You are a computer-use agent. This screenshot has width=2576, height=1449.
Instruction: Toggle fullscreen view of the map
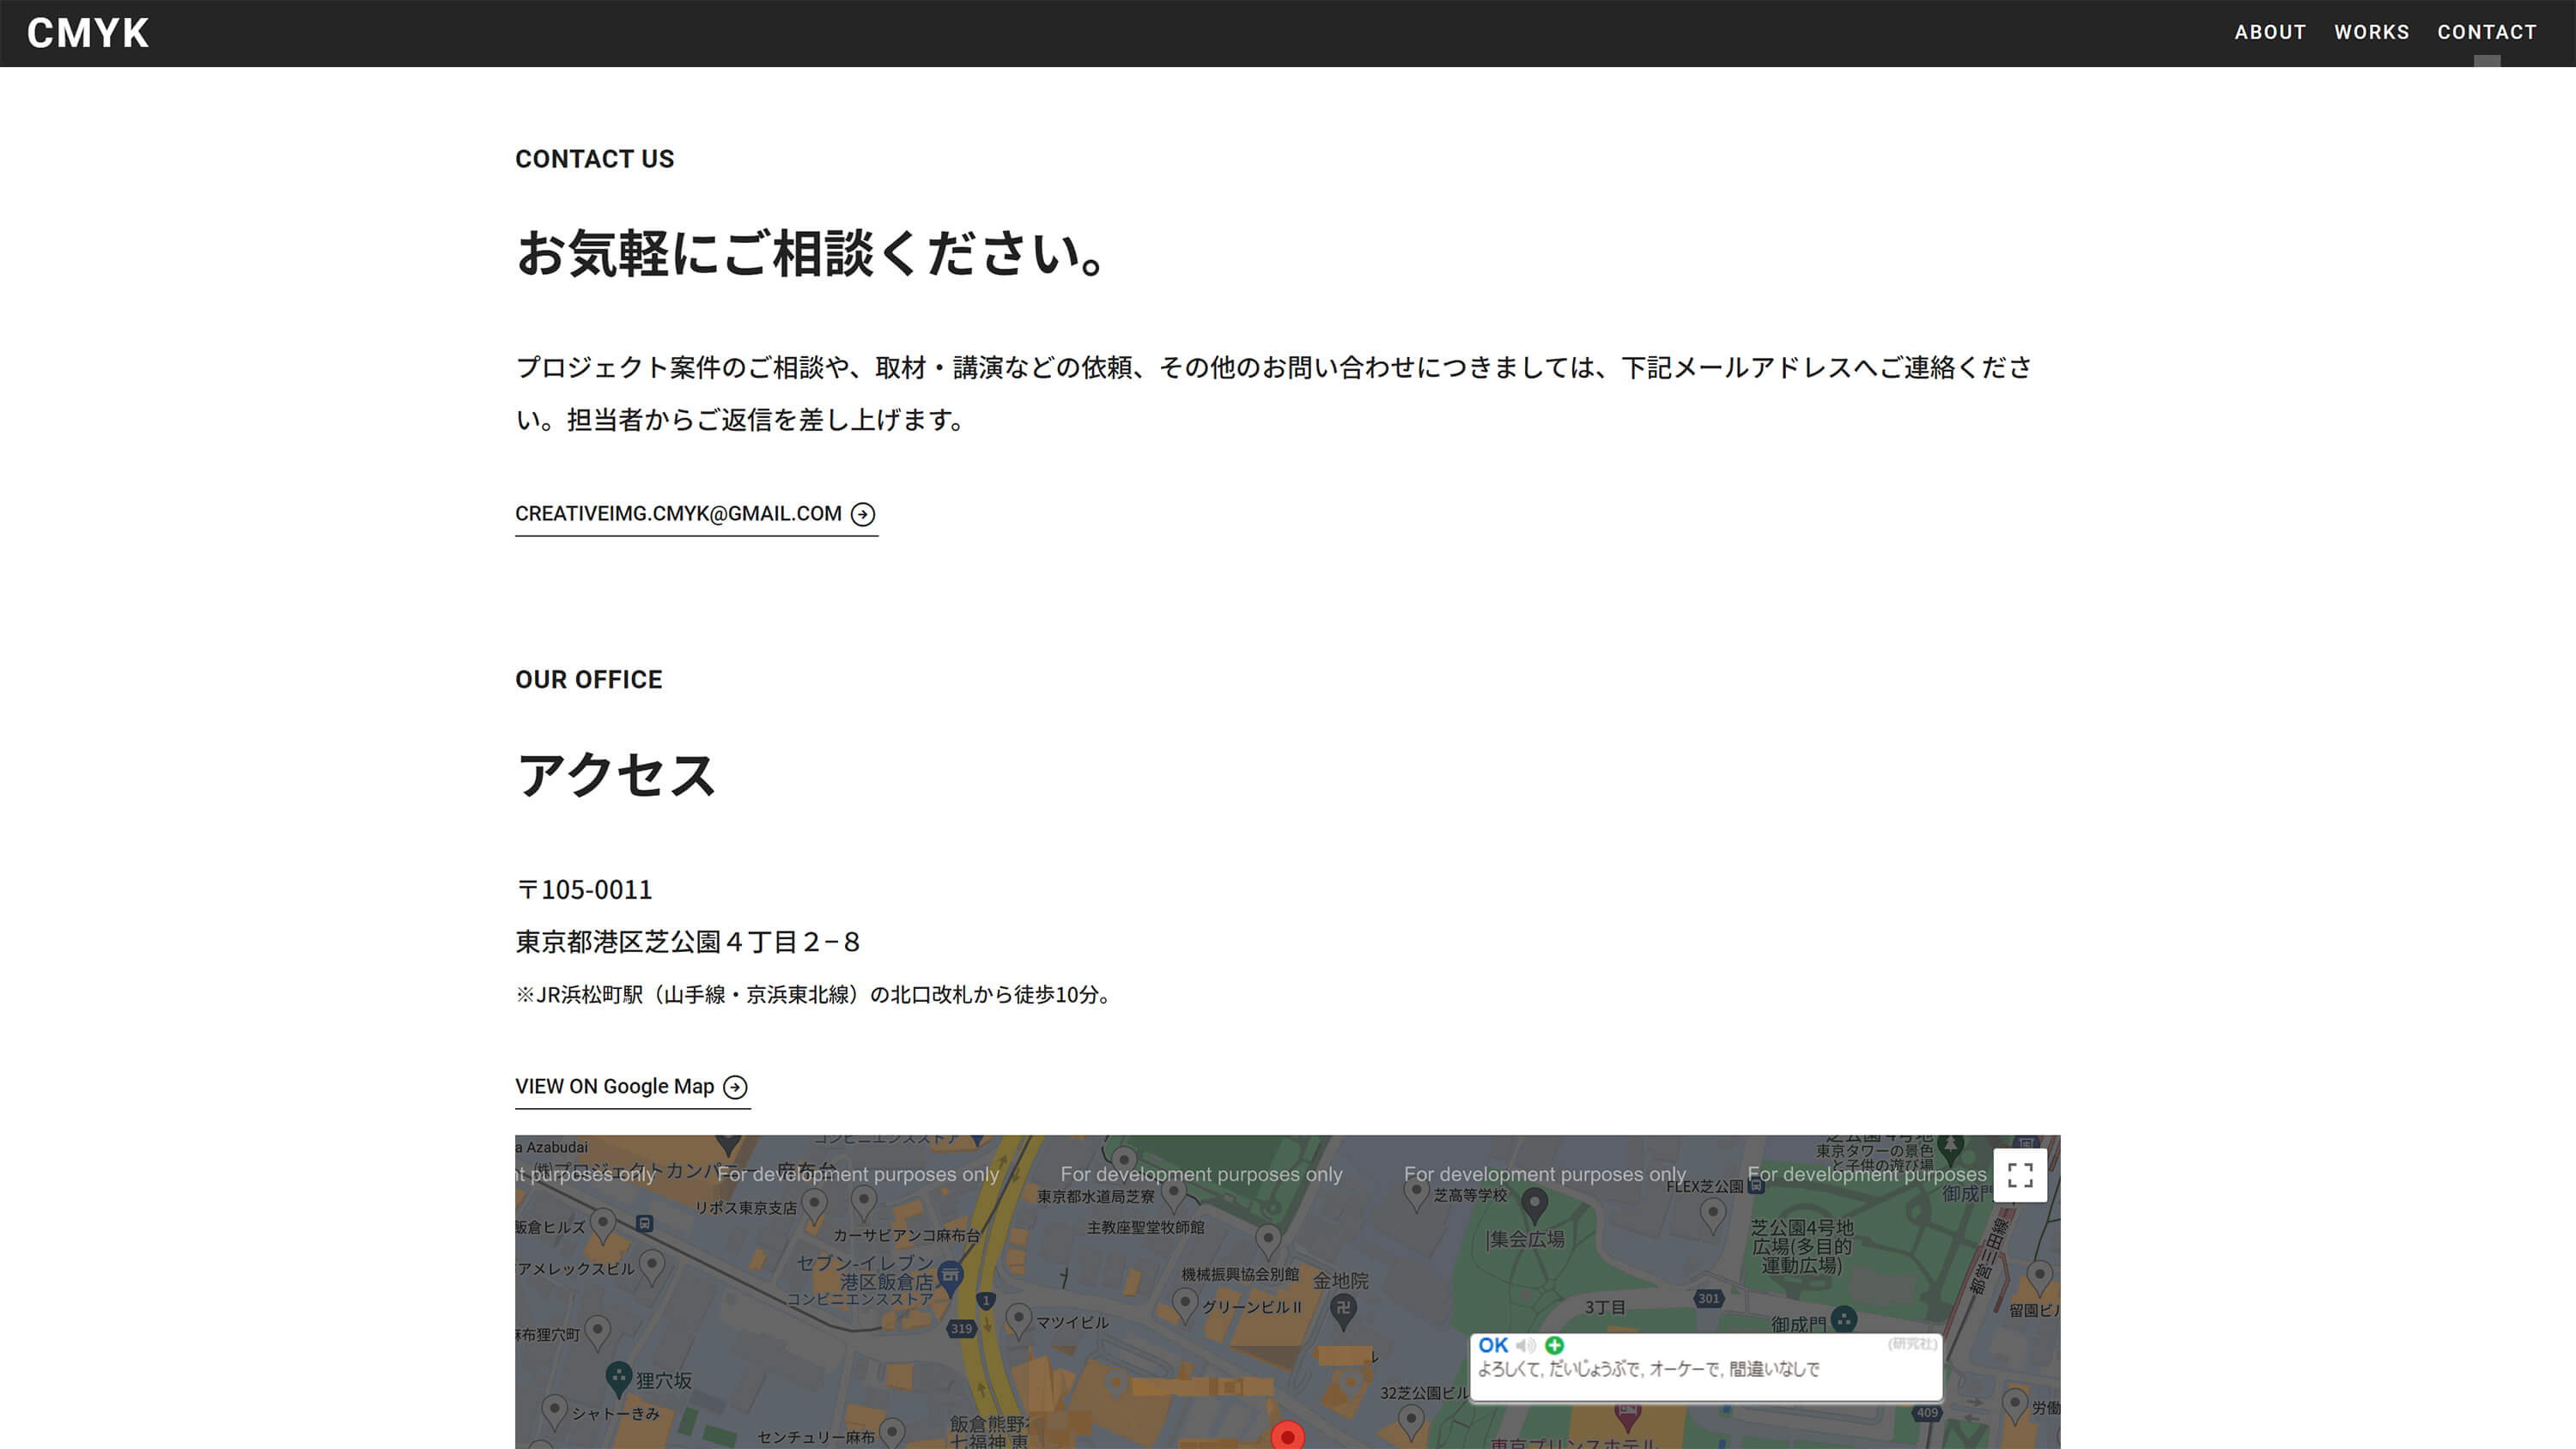[x=2019, y=1175]
